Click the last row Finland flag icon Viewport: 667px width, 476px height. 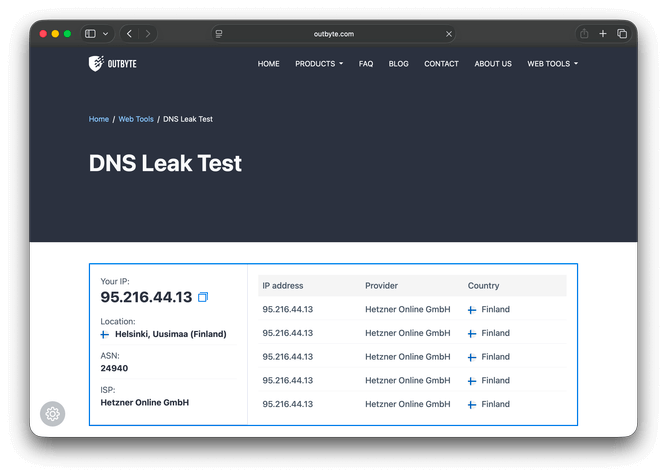472,405
